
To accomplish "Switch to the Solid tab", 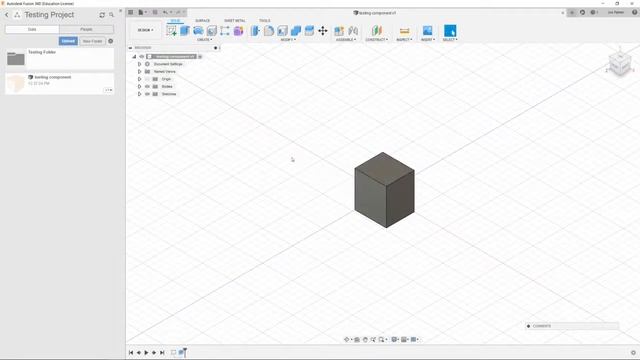I will click(x=175, y=20).
